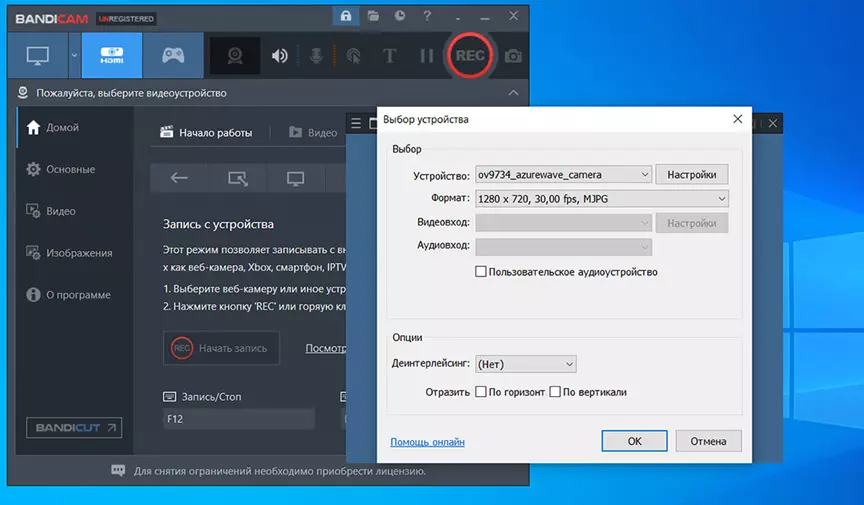
Task: Toggle webcam overlay icon
Action: point(235,56)
